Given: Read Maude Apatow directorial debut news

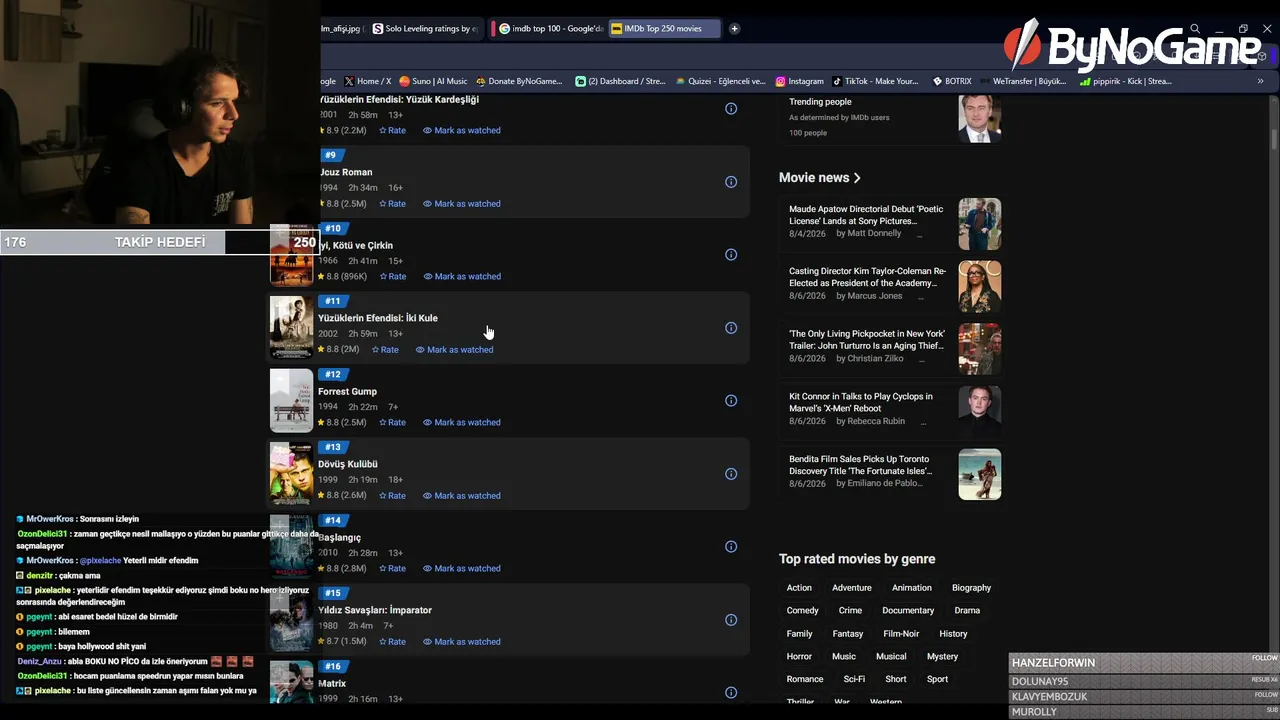Looking at the screenshot, I should (x=866, y=215).
